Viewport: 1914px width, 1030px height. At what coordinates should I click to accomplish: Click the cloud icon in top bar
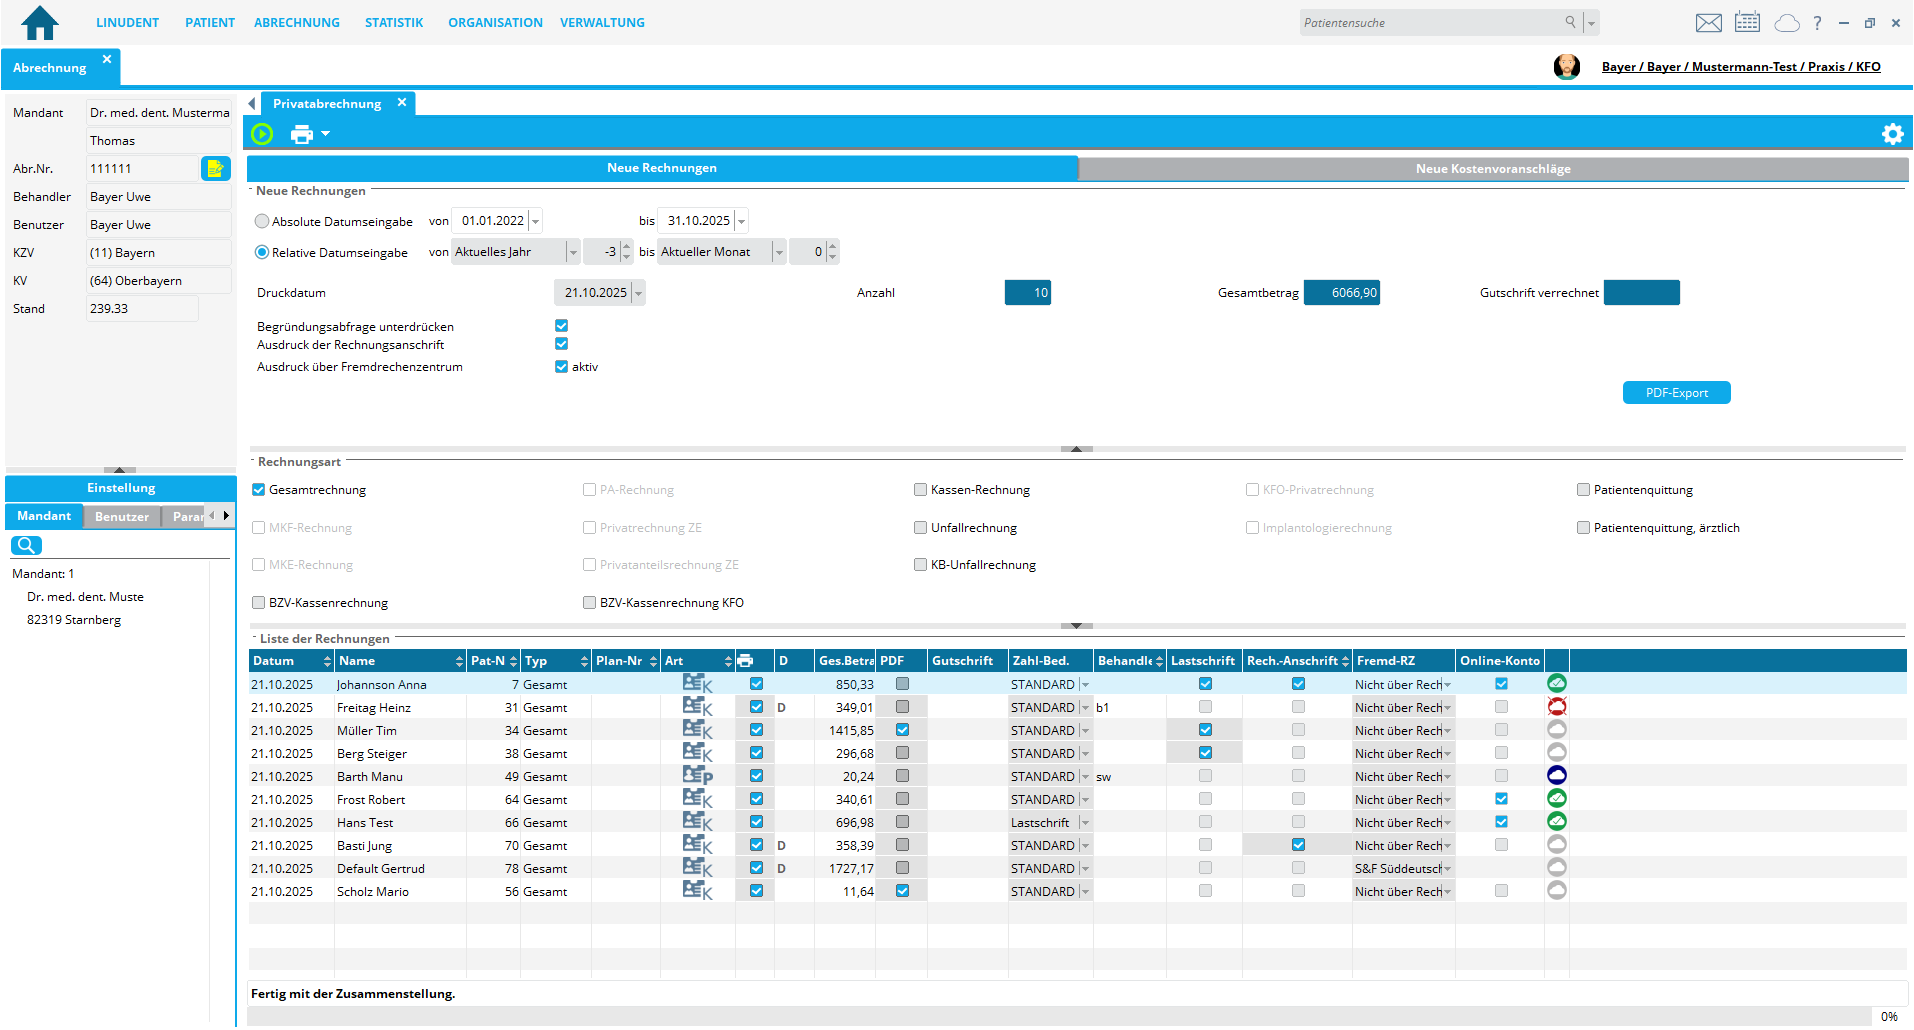pyautogui.click(x=1786, y=23)
